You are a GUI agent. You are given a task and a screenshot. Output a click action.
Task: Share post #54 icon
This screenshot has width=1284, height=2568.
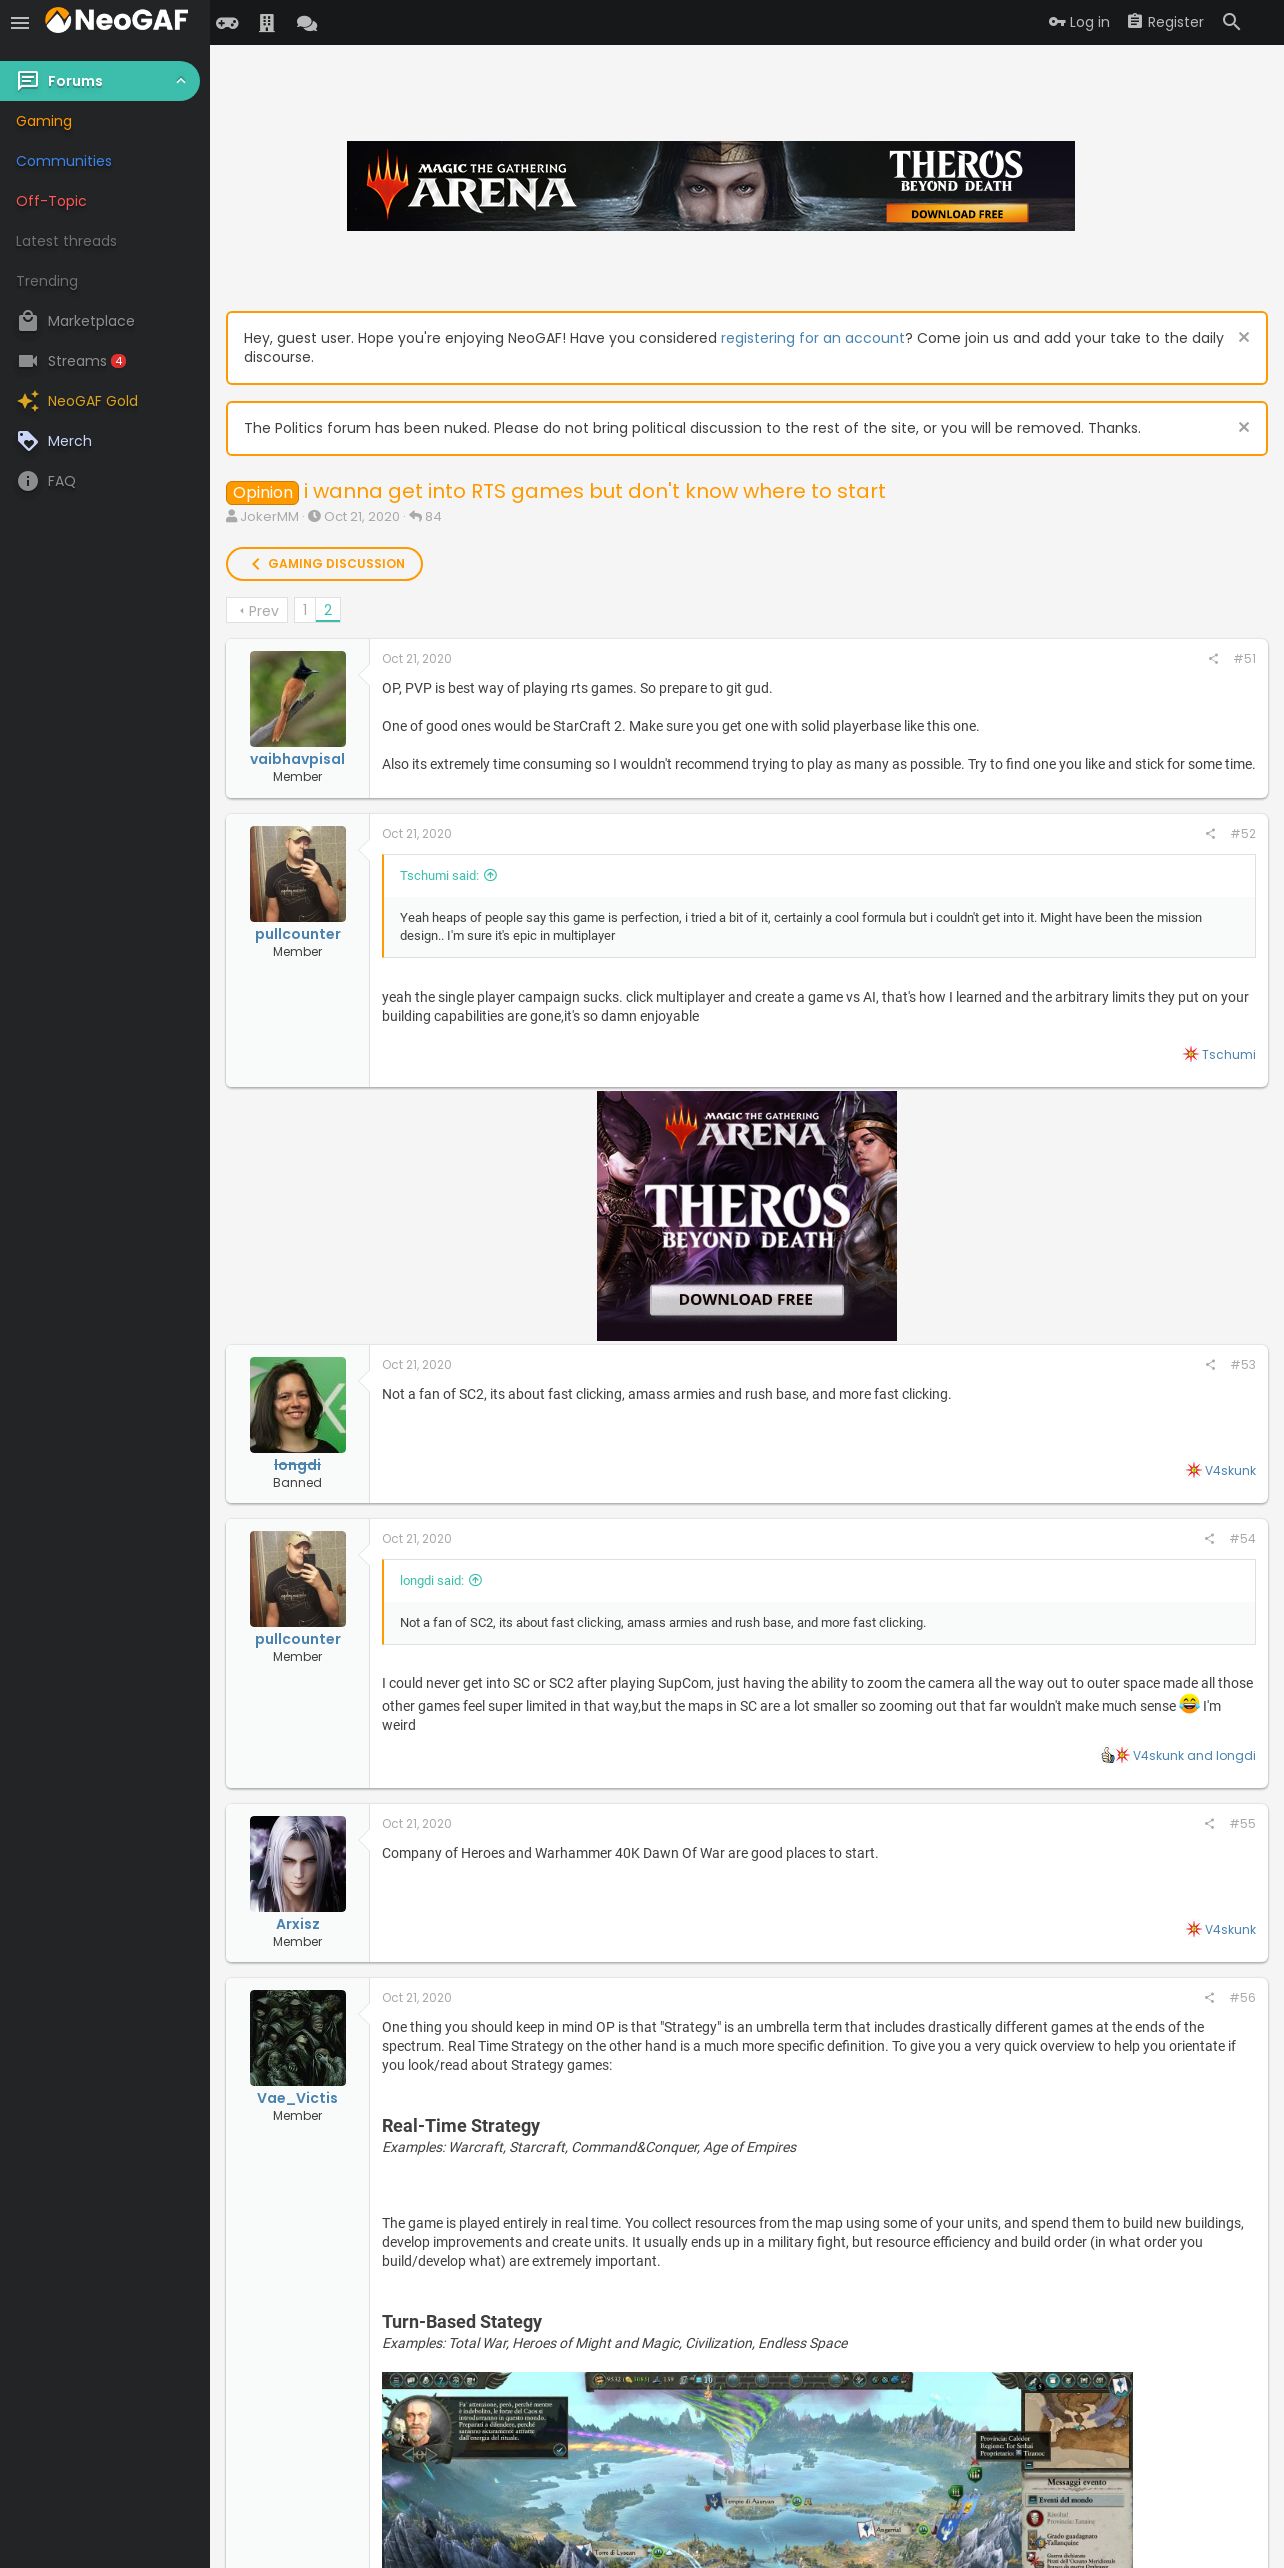[1209, 1539]
